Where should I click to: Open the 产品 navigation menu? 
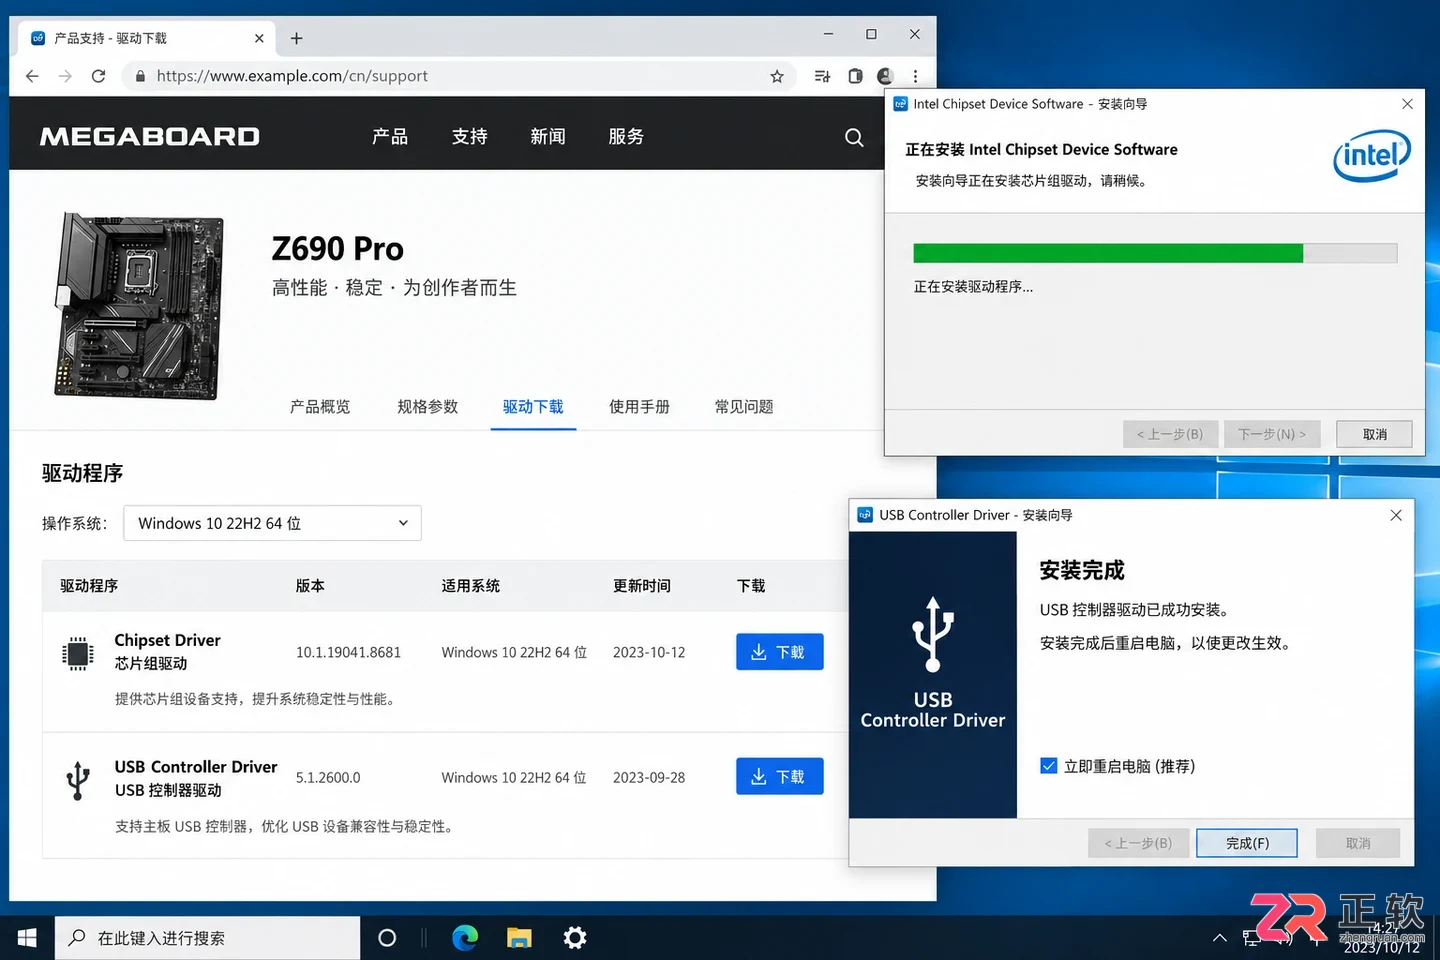(x=390, y=136)
